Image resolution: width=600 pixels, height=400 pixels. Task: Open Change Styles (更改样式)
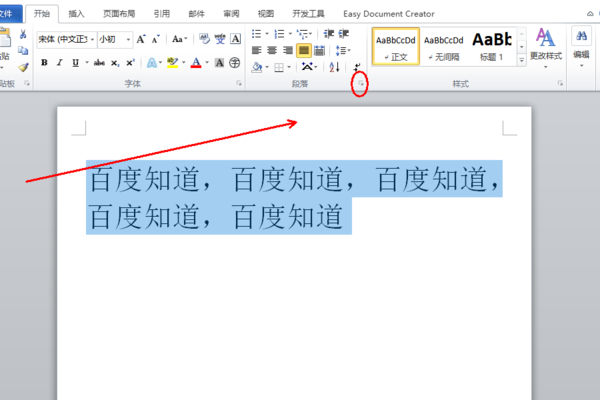[546, 48]
